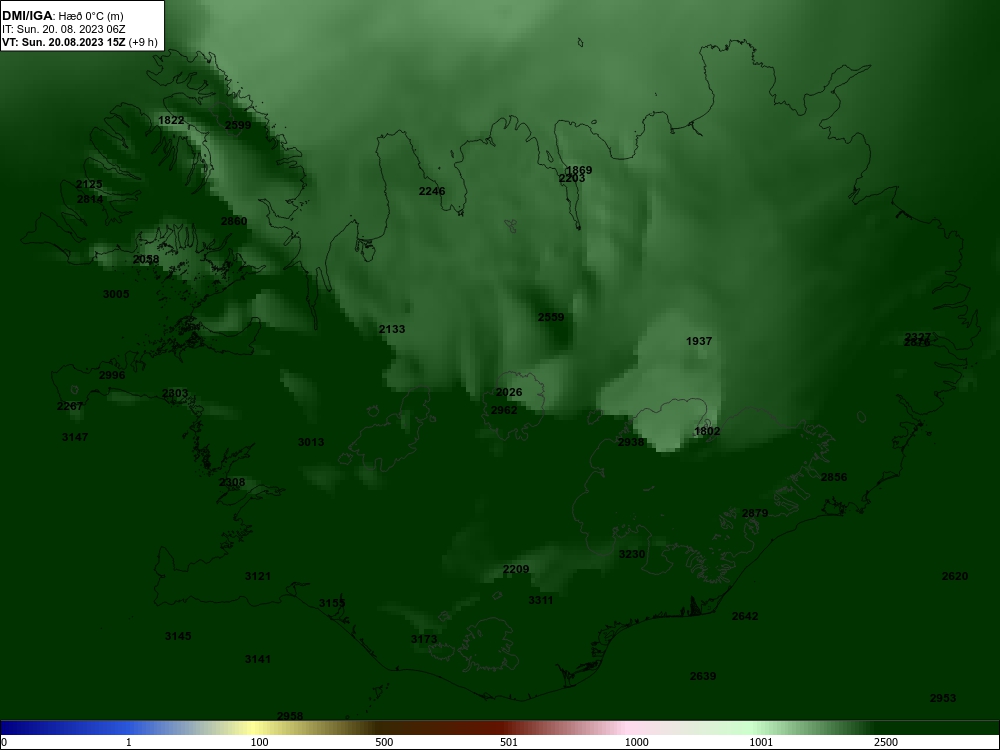This screenshot has width=1000, height=750.
Task: Click the yellow color scale segment near 100
Action: click(x=255, y=728)
